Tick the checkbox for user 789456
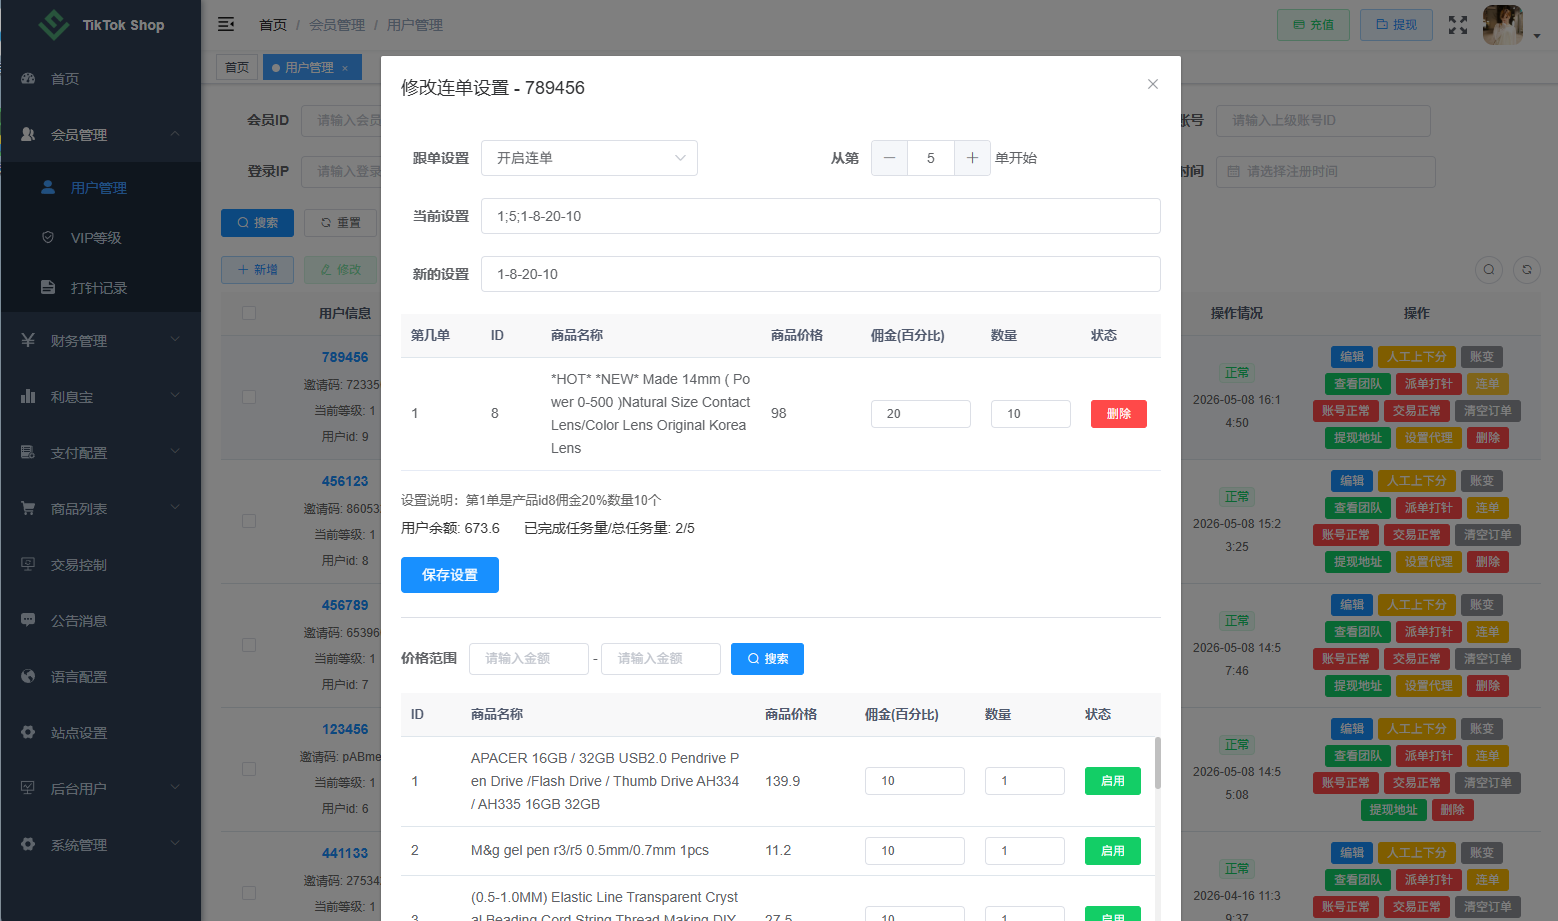Screen dimensions: 1558x921 (x=249, y=397)
